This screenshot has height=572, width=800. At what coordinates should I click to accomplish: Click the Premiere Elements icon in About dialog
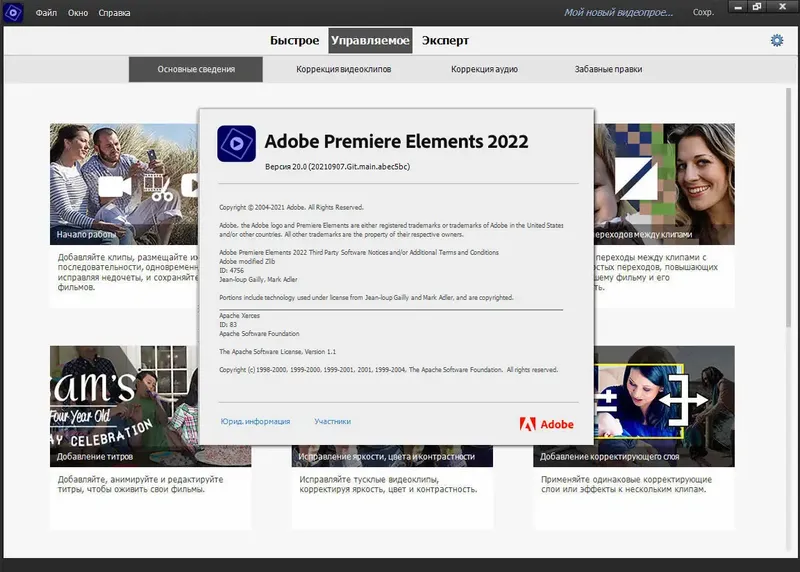(236, 144)
